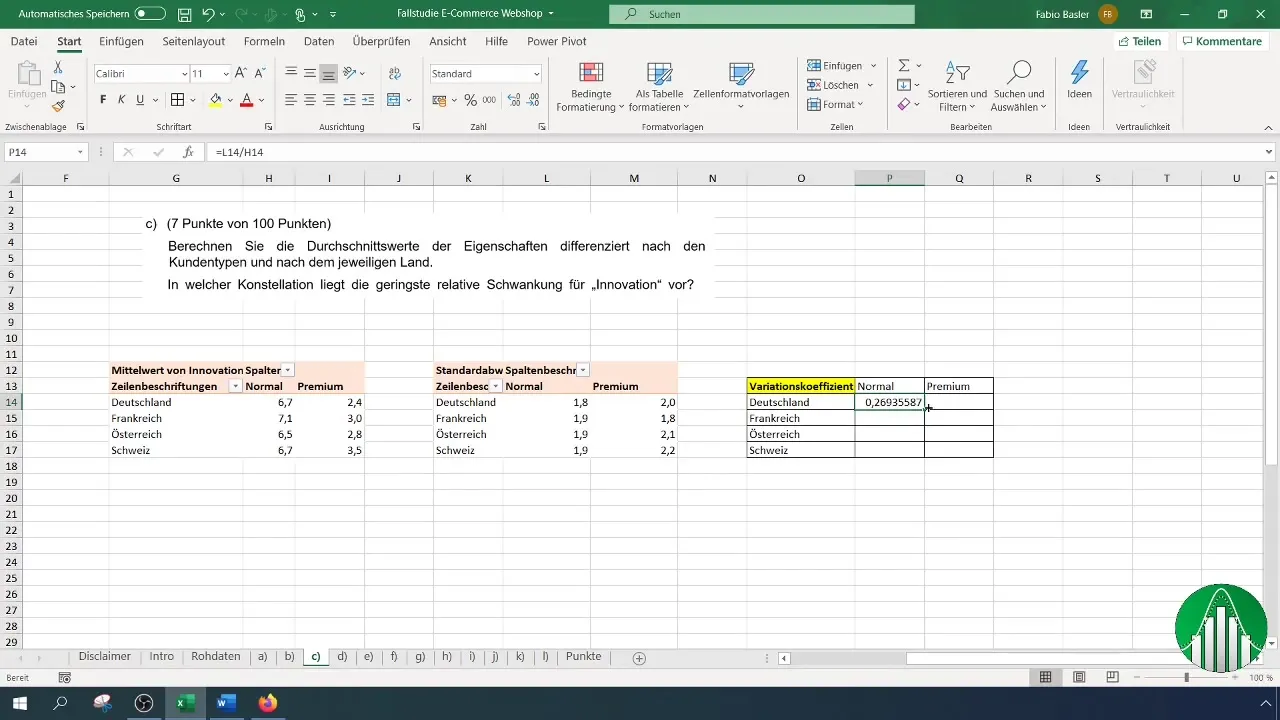Screen dimensions: 1280x720
Task: Click the align right icon
Action: 329,100
